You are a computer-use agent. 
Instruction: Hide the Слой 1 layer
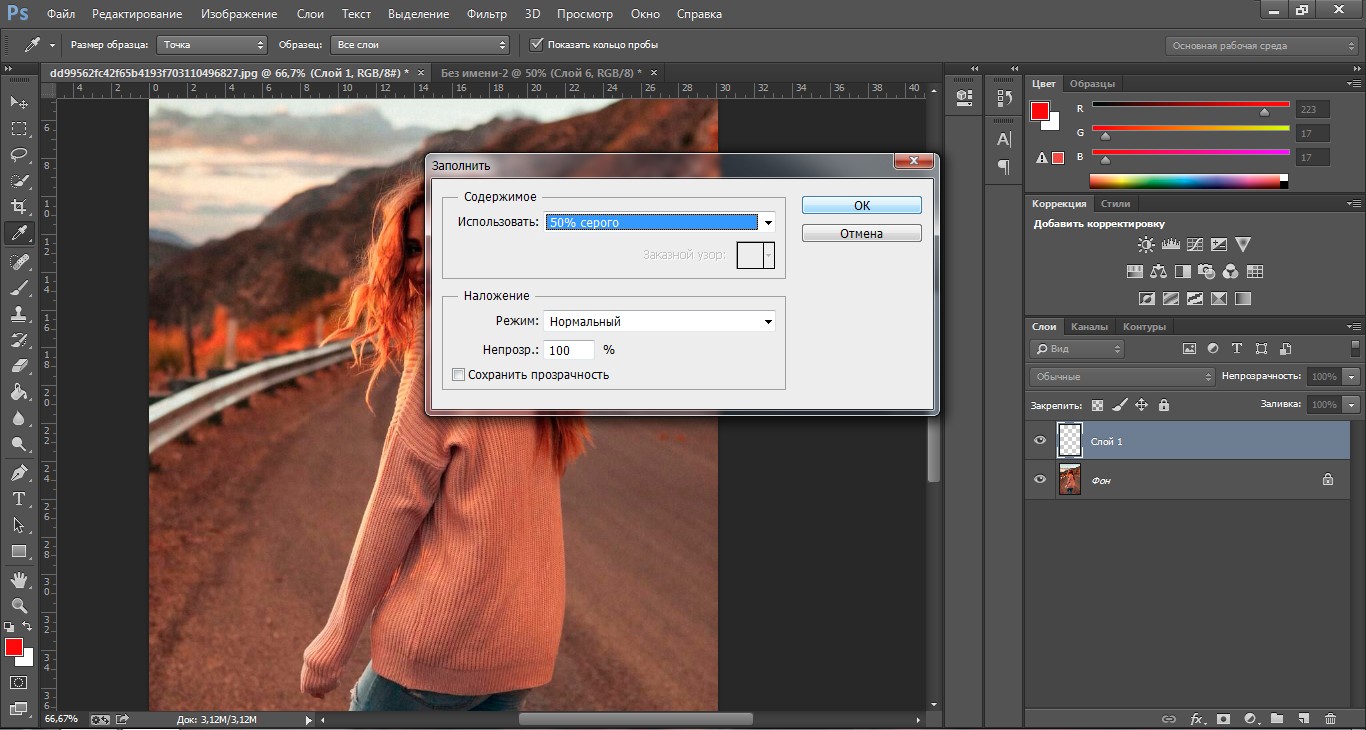pos(1040,441)
